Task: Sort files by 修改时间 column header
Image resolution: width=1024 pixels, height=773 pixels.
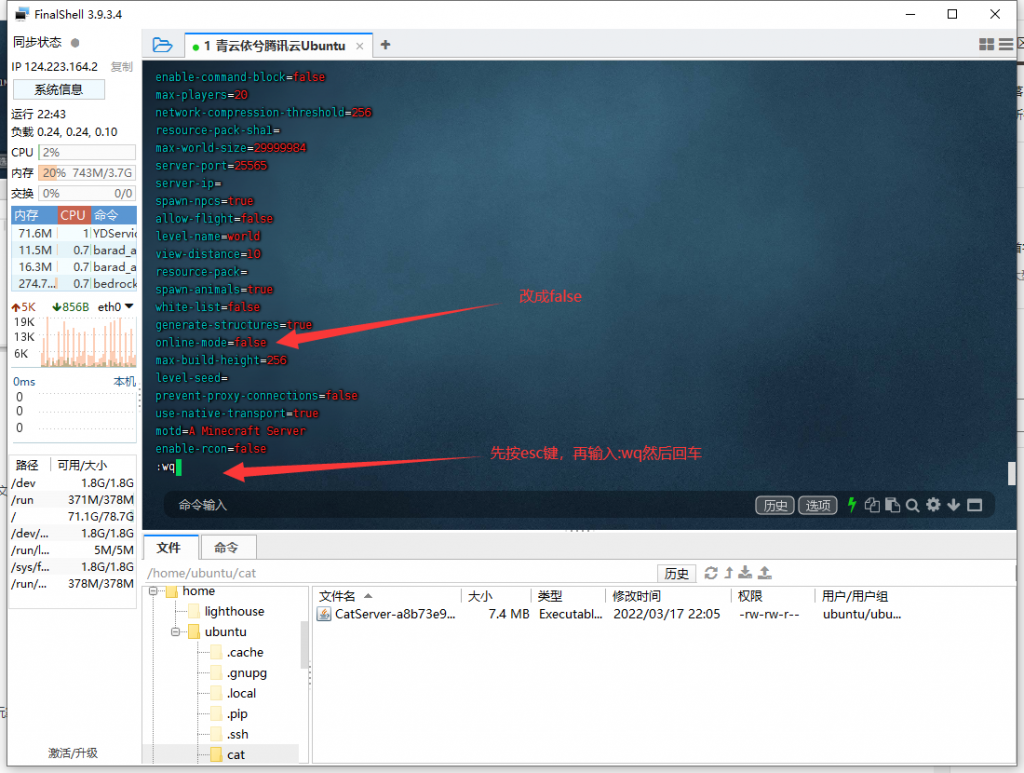Action: click(667, 596)
